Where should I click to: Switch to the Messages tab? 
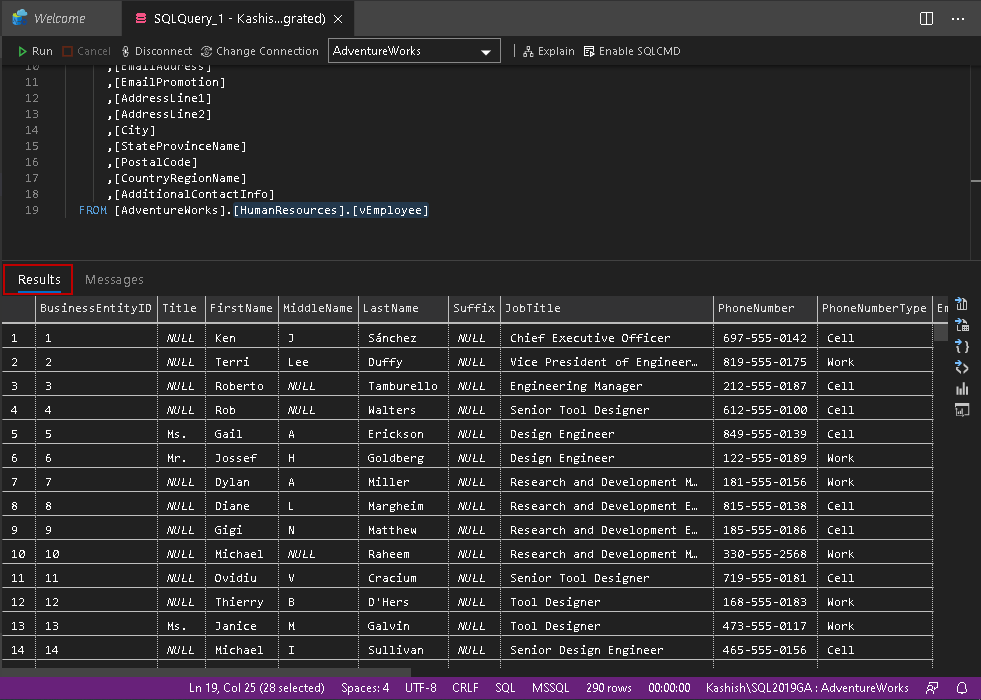(x=114, y=280)
